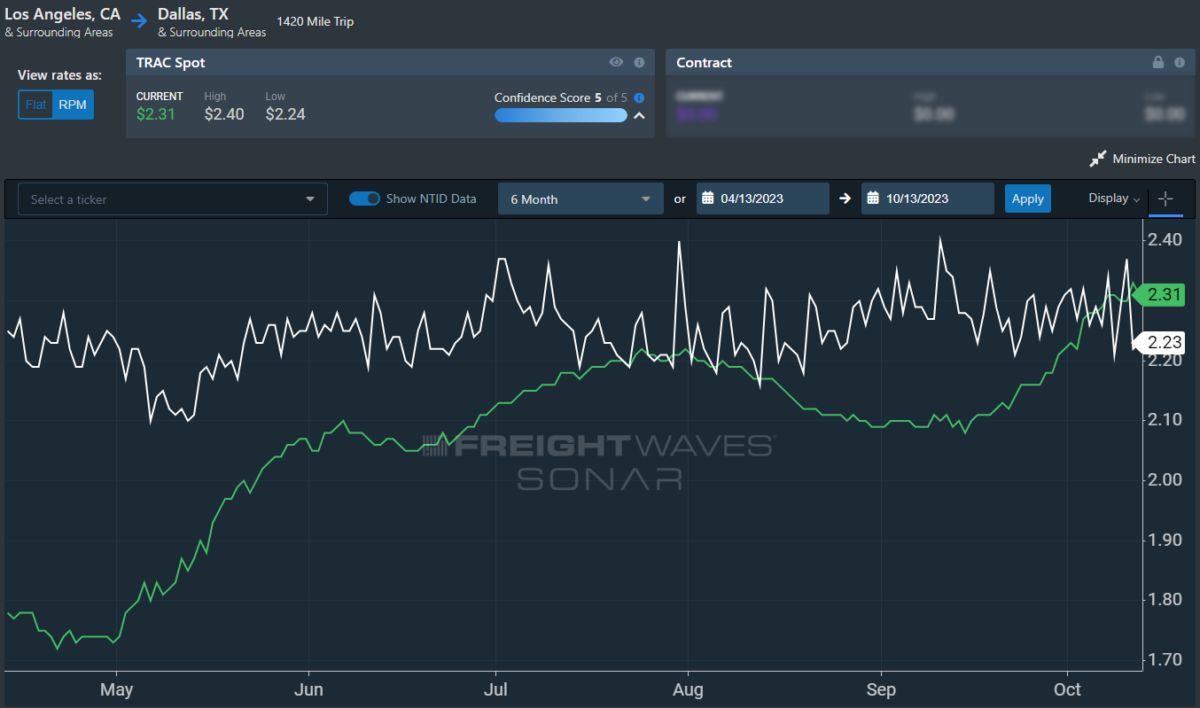
Task: Click the lock icon in Contract panel
Action: click(x=1157, y=62)
